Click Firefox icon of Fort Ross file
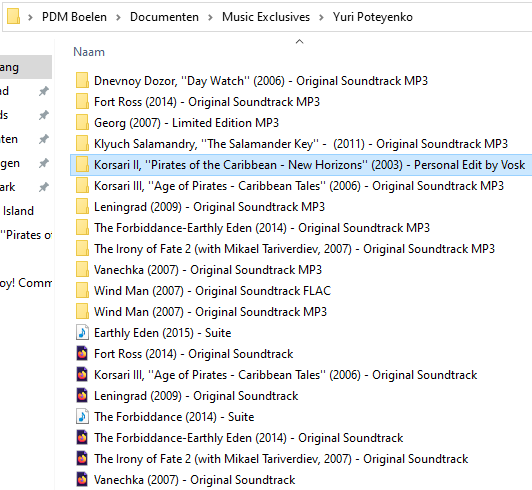532x490 pixels. 82,354
